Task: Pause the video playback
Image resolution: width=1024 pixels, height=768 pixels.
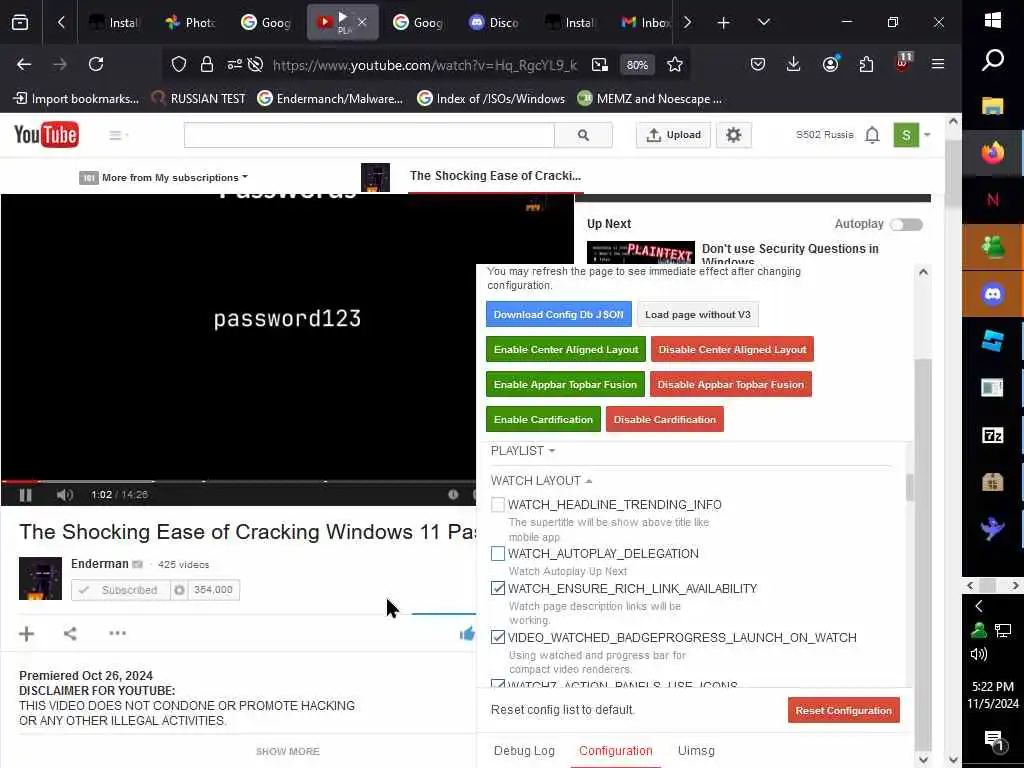Action: coord(25,495)
